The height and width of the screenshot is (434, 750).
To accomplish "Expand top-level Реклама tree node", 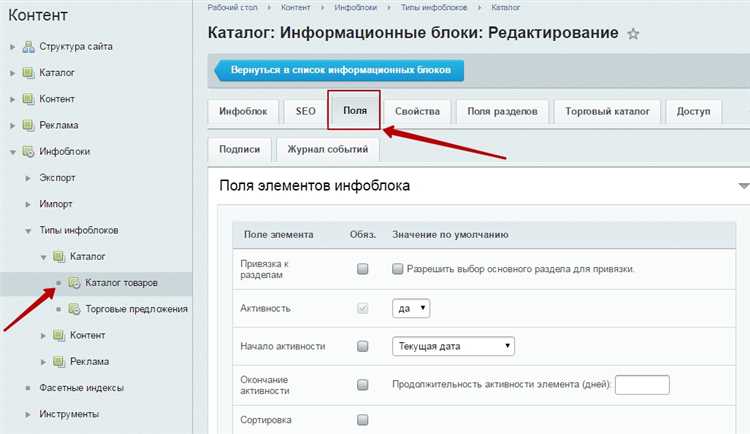I will 12,126.
